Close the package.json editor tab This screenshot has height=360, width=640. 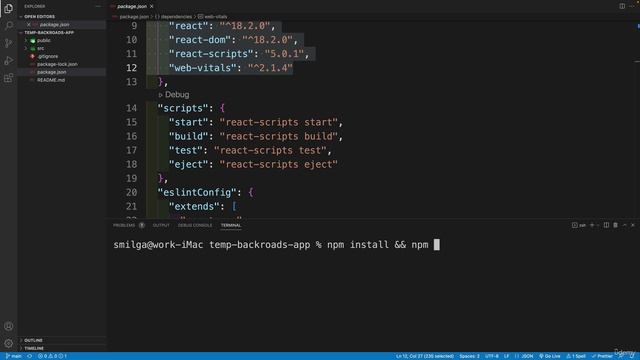152,7
